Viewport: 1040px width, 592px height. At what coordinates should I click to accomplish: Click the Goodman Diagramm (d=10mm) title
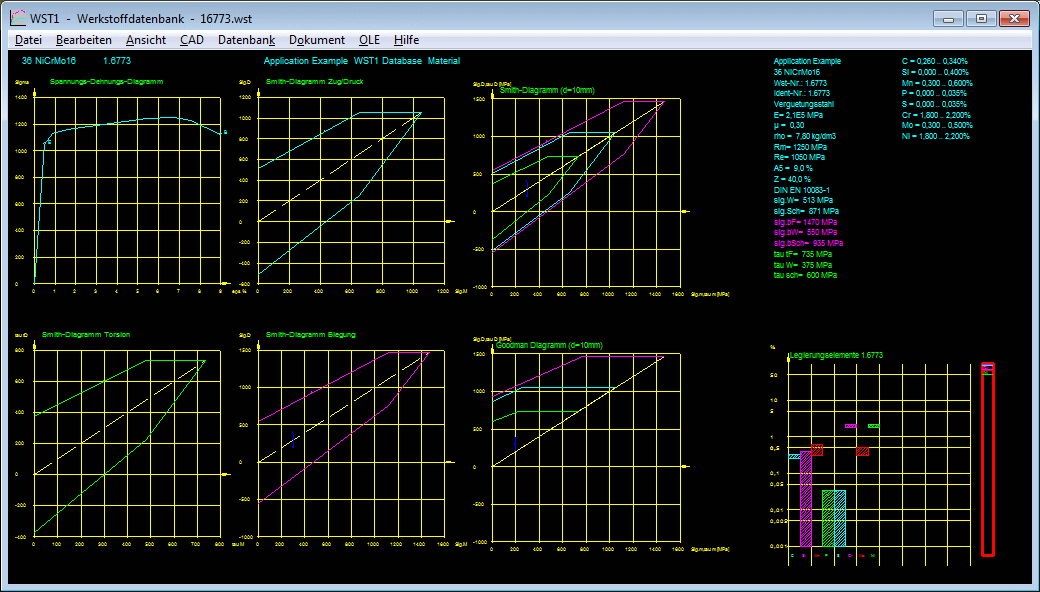[x=551, y=345]
